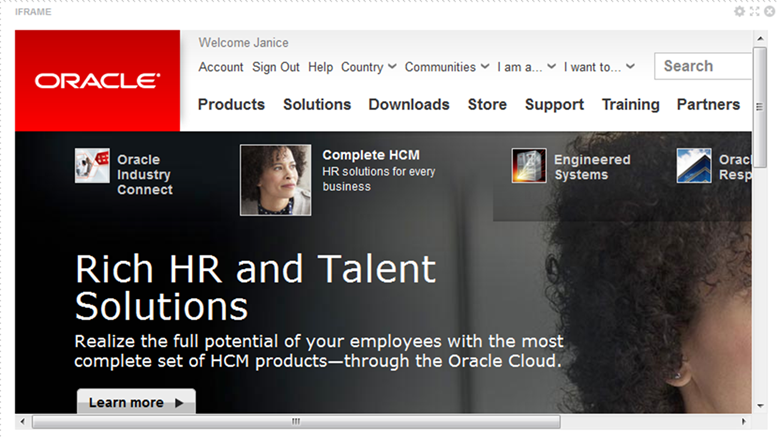Open the Help link

click(320, 67)
